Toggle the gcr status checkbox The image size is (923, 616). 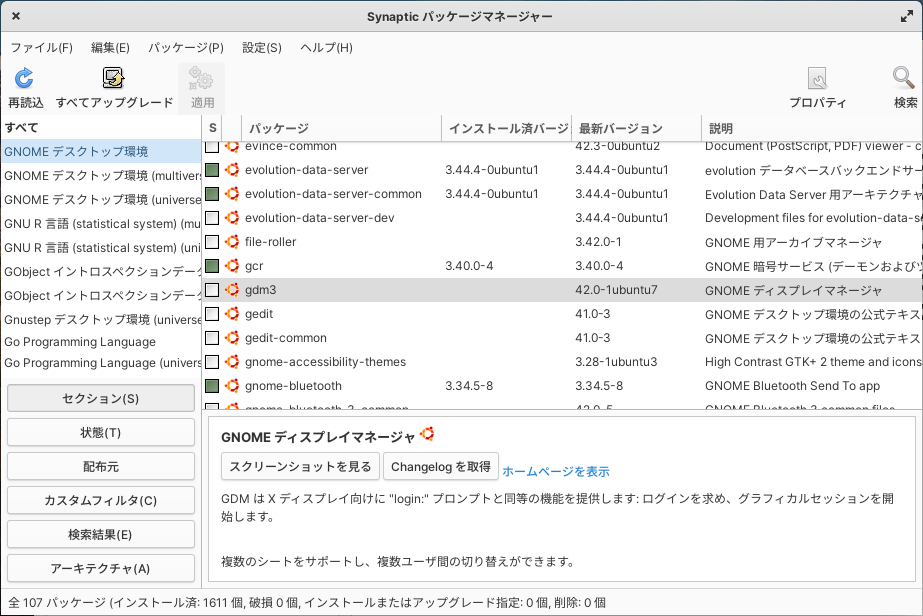click(212, 266)
